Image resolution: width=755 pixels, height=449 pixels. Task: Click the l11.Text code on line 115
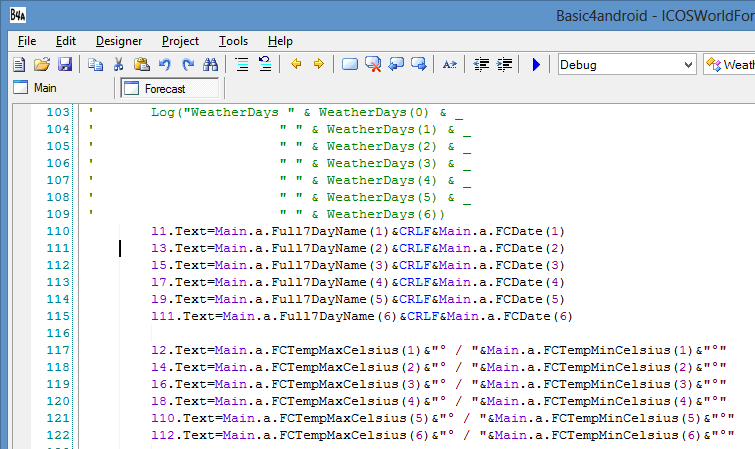(x=182, y=316)
